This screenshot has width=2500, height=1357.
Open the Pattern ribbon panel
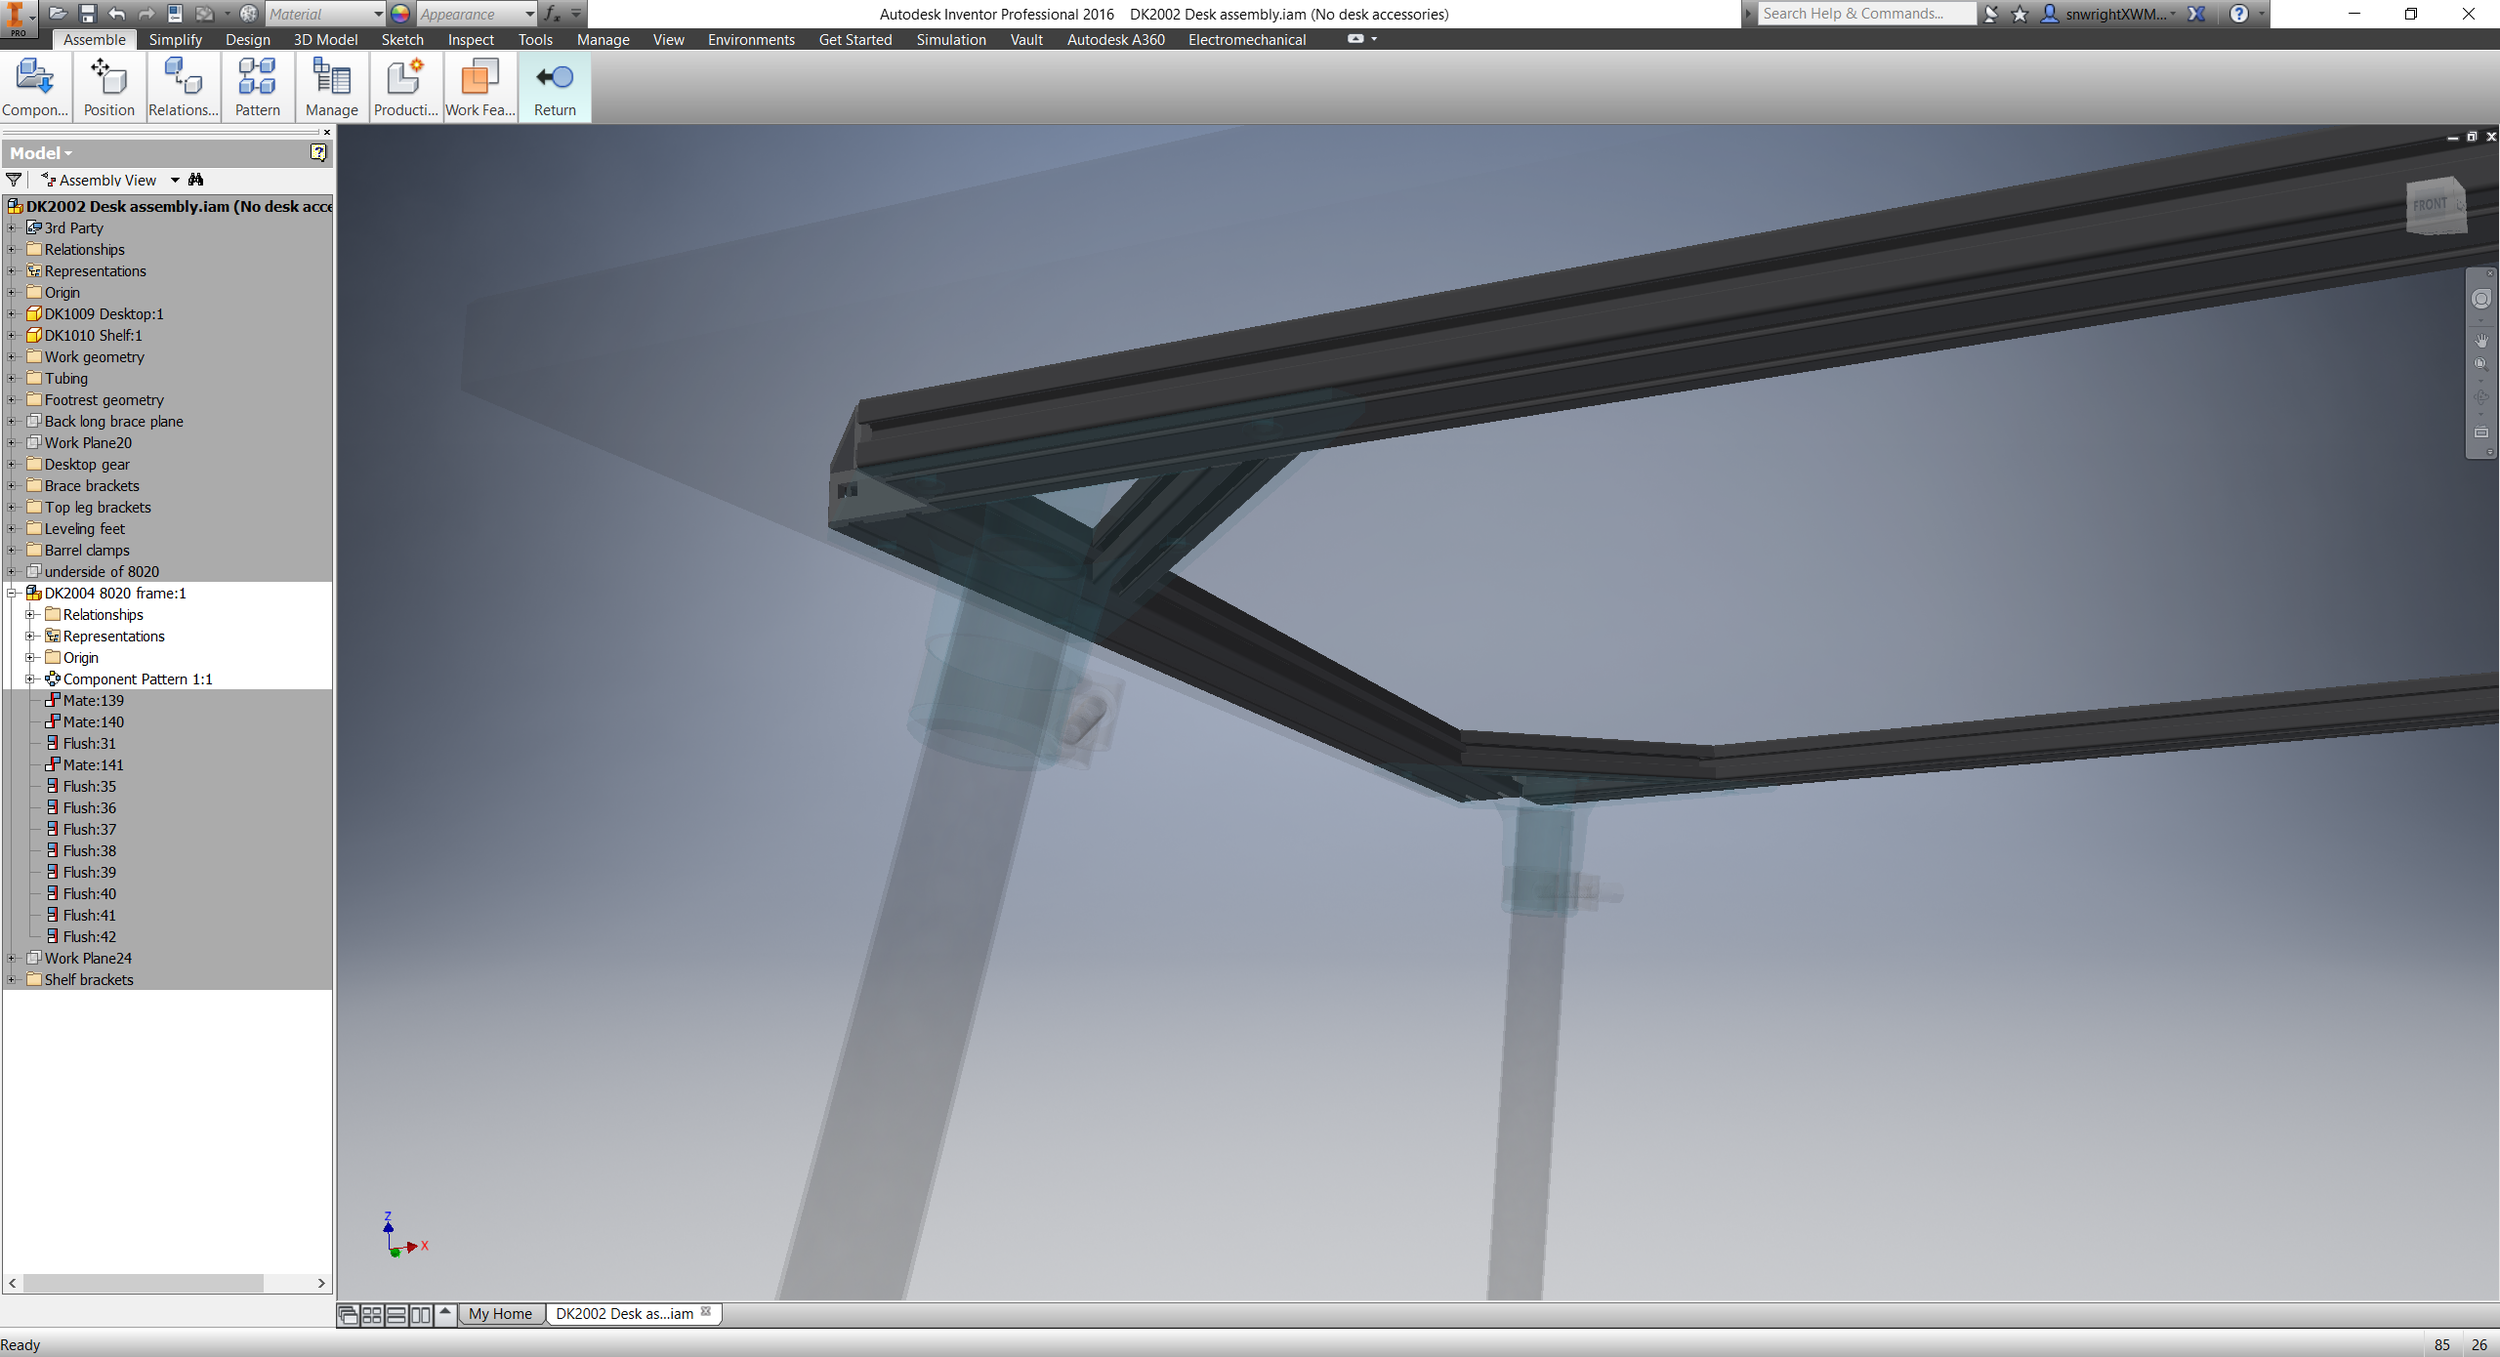[257, 87]
